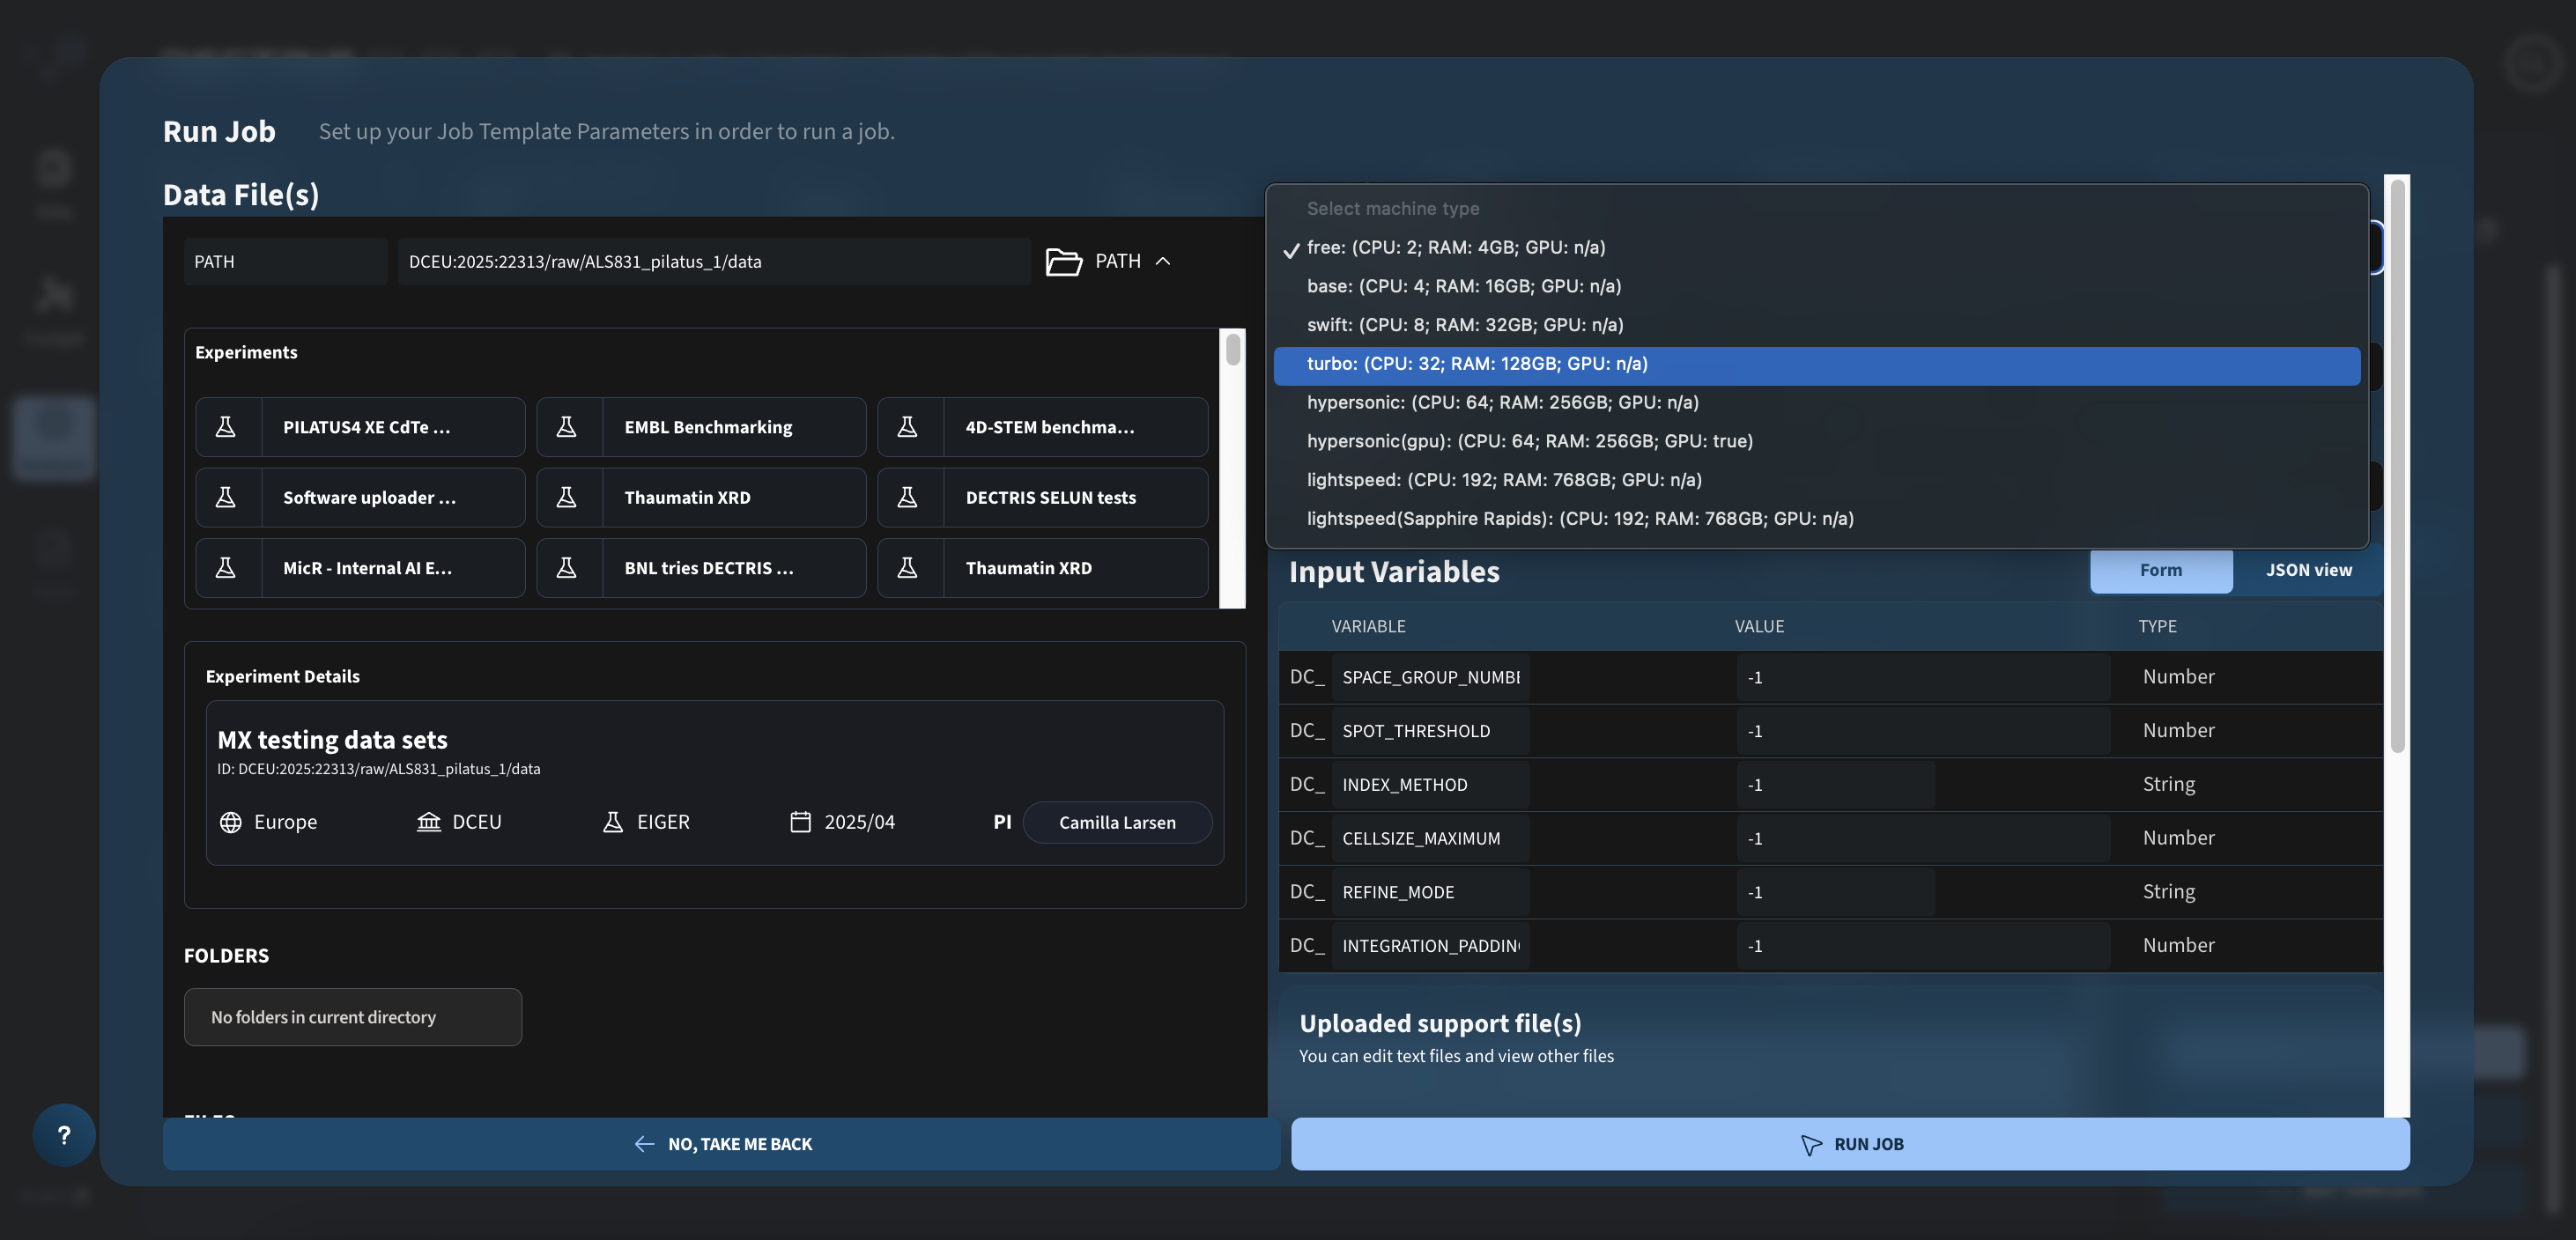This screenshot has height=1240, width=2576.
Task: Click SPOT_THRESHOLD variable name field
Action: point(1430,731)
